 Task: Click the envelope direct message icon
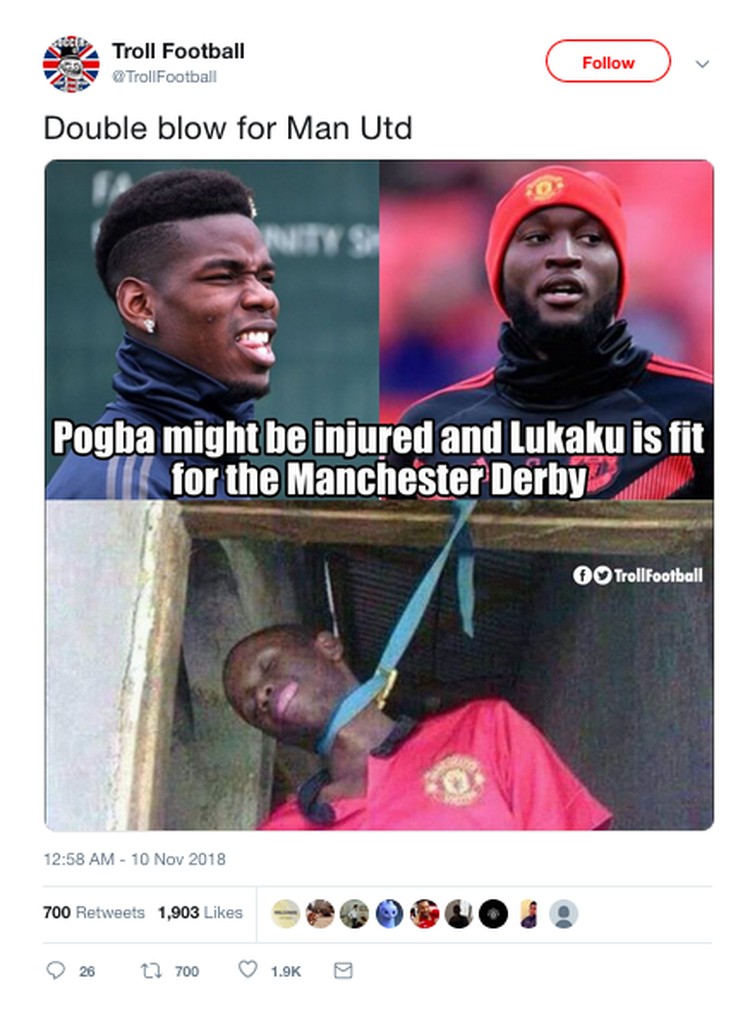tap(343, 970)
